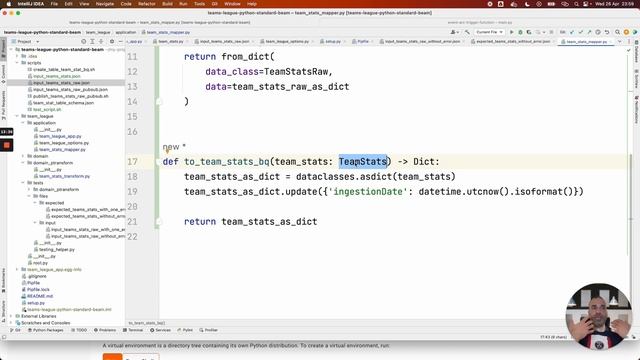This screenshot has width=640, height=360.
Task: Click the Git commit check icon
Action: (580, 32)
